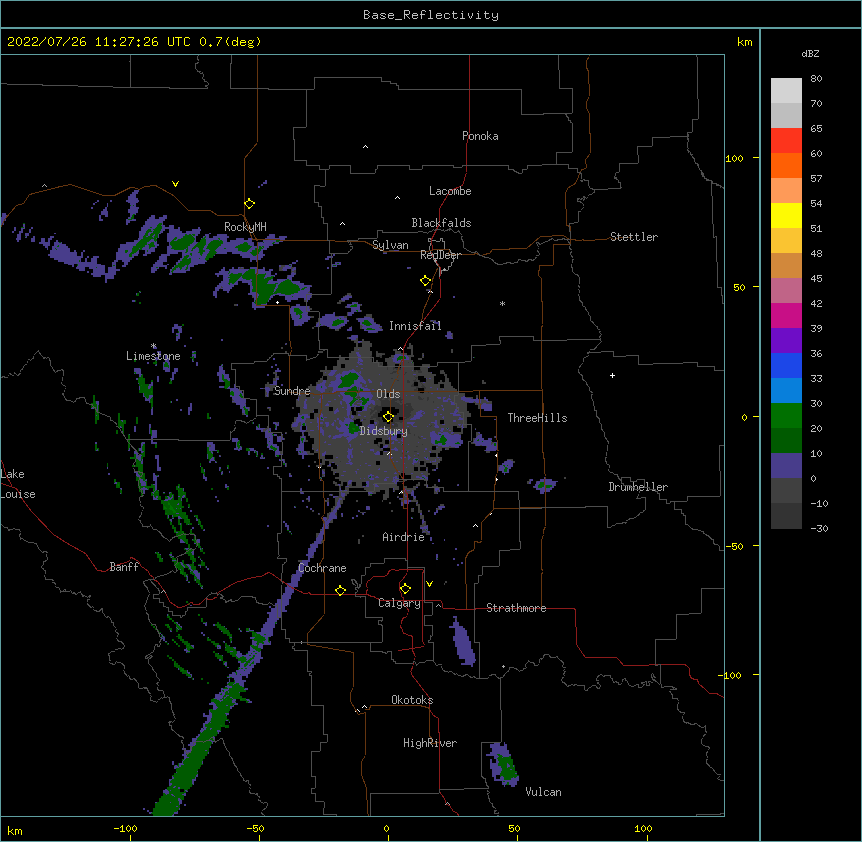
Task: Click the Airdrie city label
Action: coord(403,537)
